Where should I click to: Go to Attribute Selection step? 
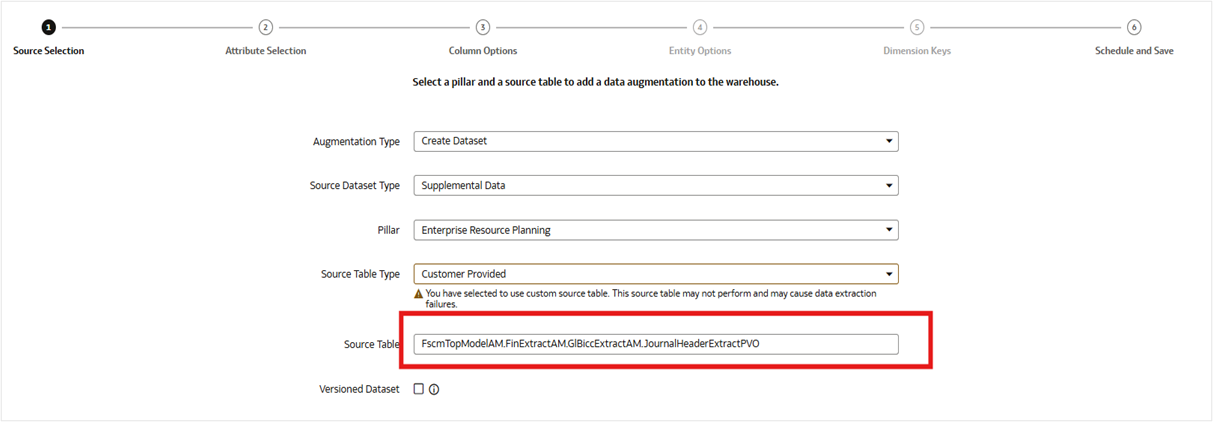266,51
